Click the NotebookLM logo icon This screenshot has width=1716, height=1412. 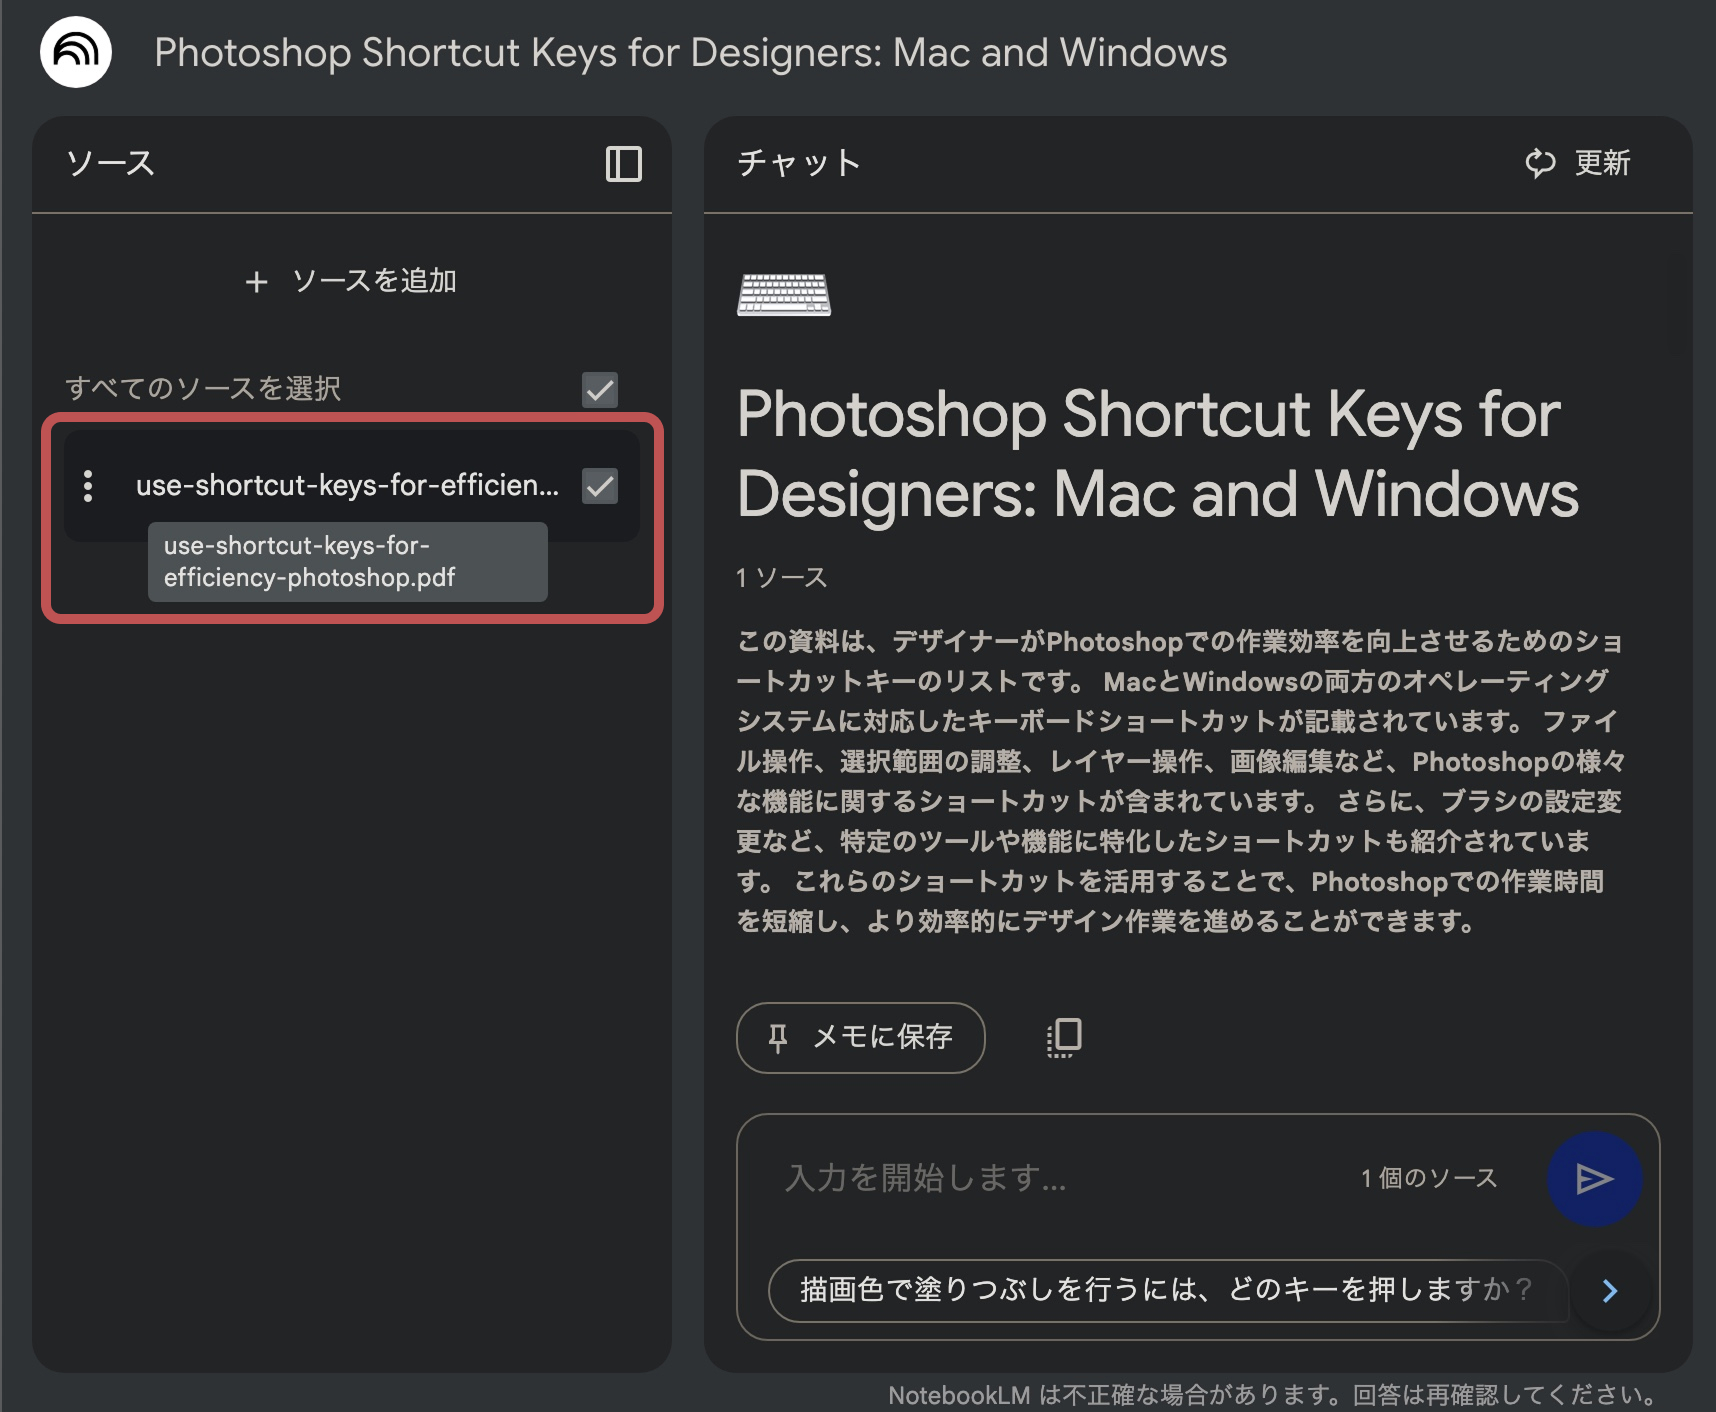pos(76,52)
